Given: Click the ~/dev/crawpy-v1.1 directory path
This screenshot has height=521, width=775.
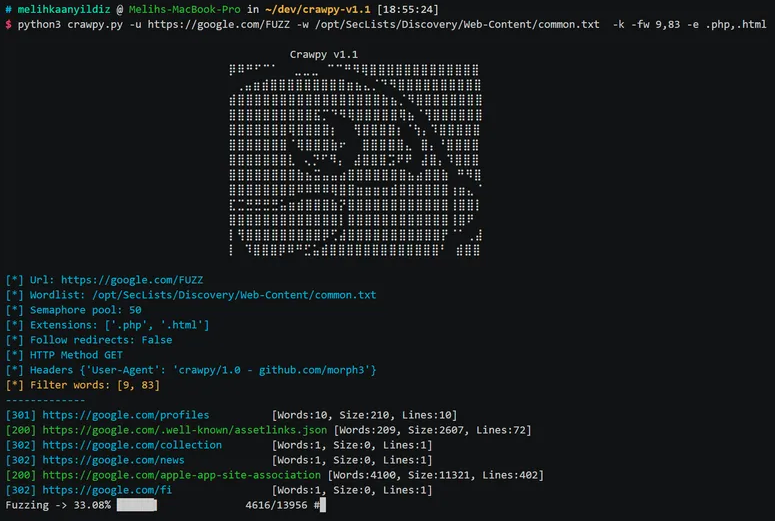Looking at the screenshot, I should pyautogui.click(x=317, y=9).
